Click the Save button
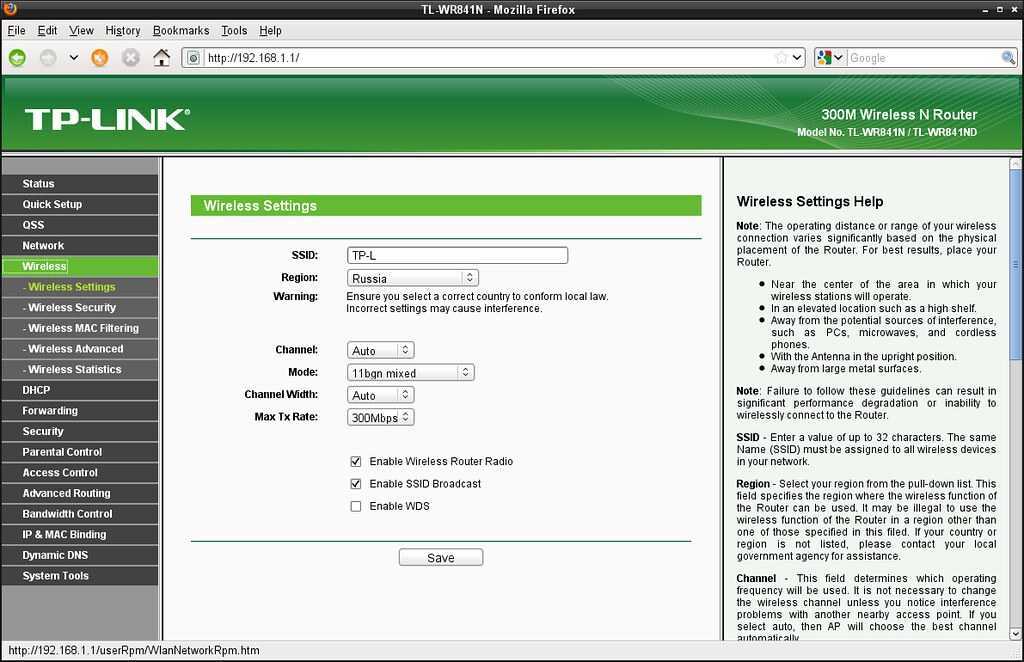Screen dimensions: 1024x662 (x=441, y=558)
